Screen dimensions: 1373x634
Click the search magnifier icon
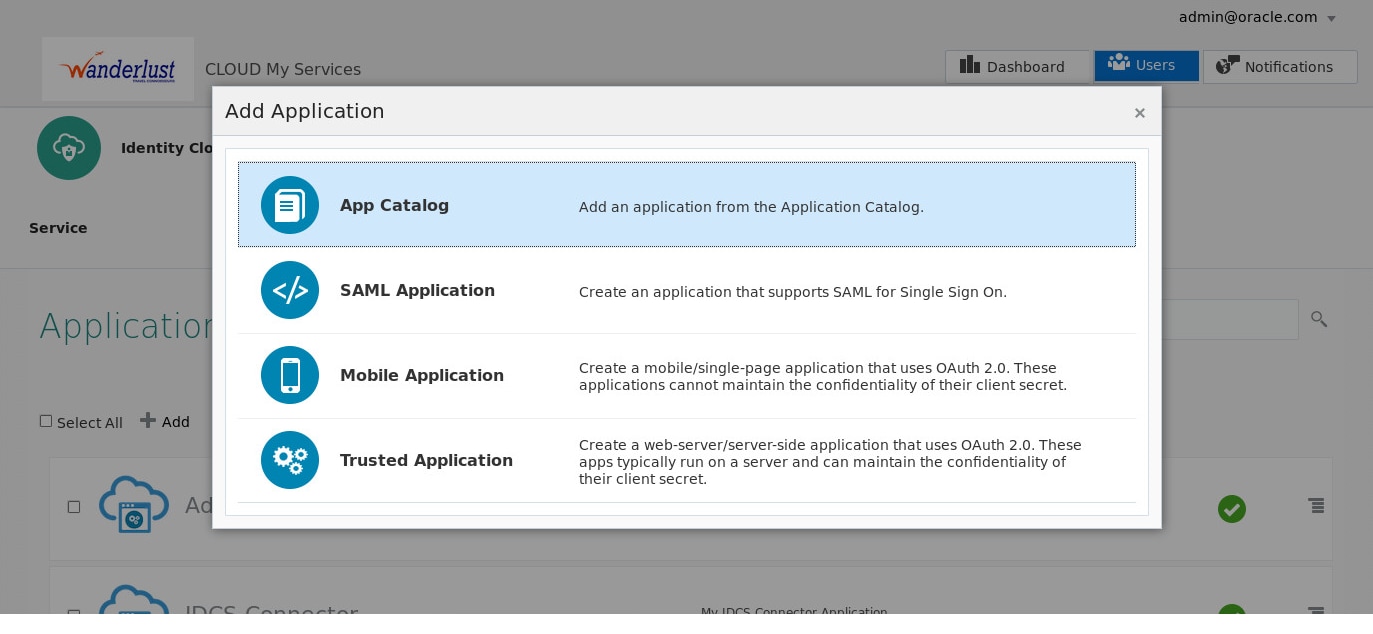(x=1319, y=319)
